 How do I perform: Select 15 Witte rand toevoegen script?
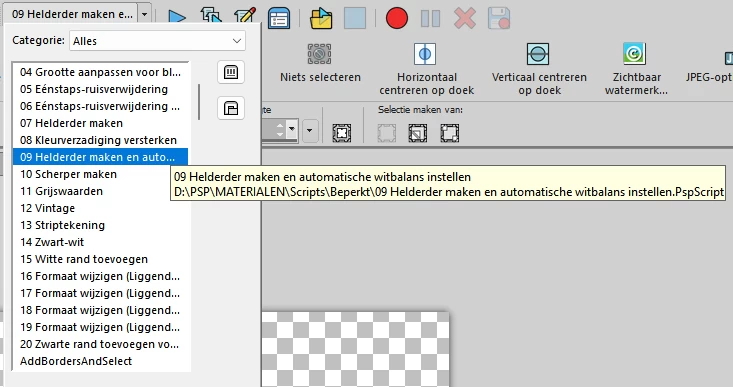(x=100, y=259)
